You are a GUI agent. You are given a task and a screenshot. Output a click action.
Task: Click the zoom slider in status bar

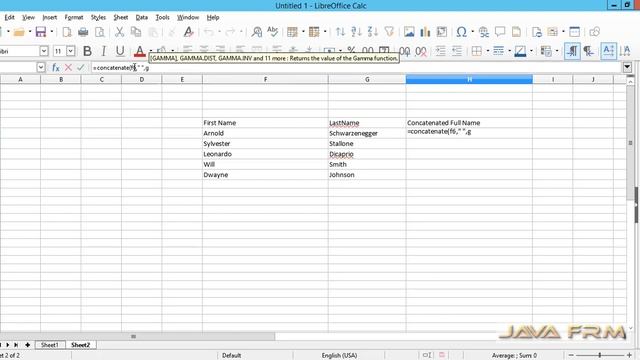pos(600,356)
